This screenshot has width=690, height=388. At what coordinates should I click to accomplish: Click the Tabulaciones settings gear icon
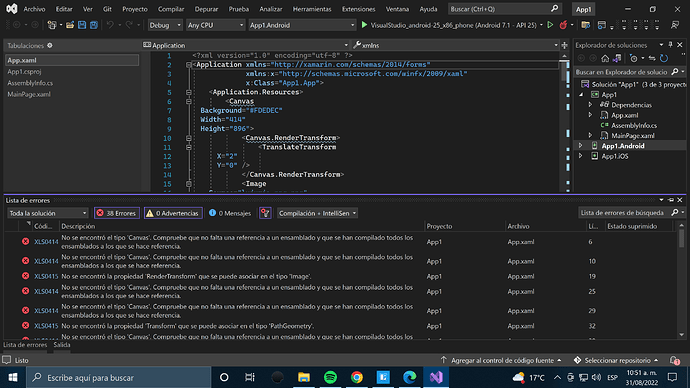click(x=50, y=45)
